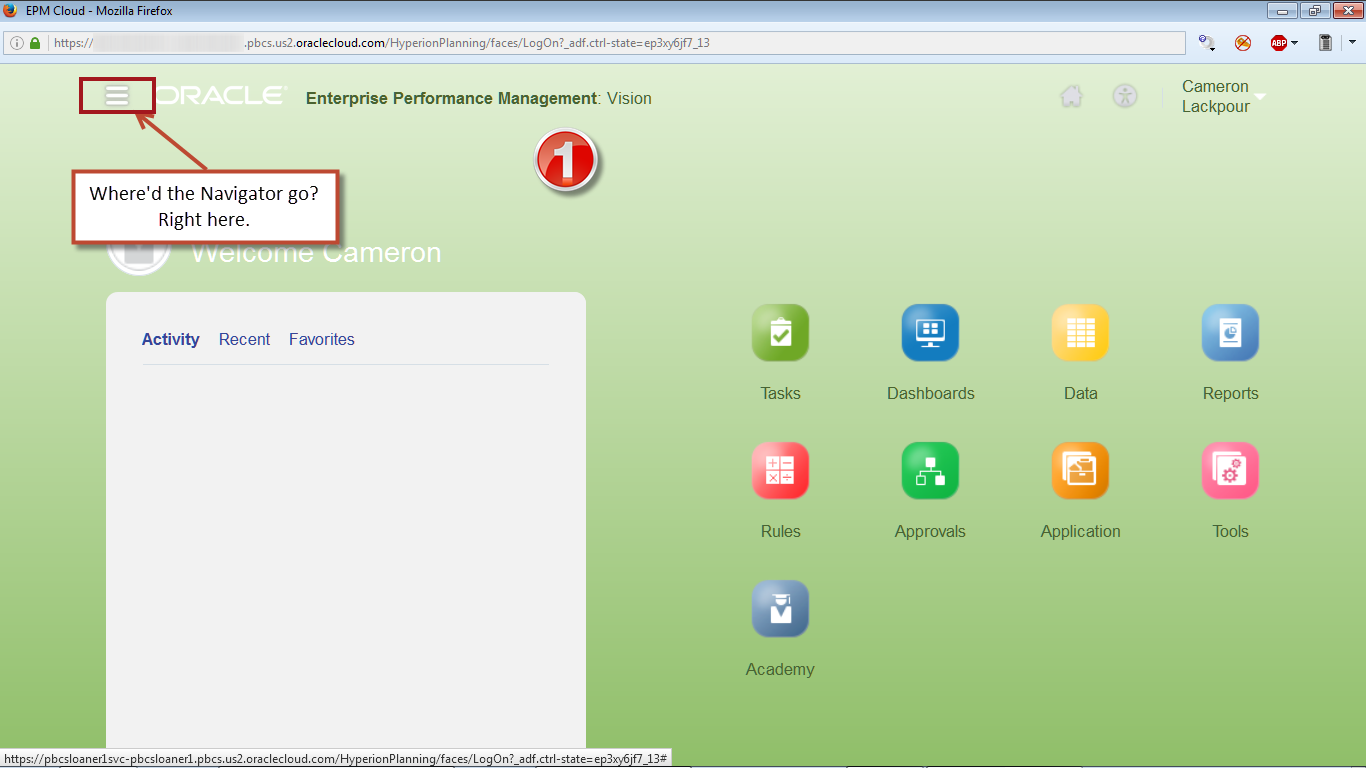Click the Dashboards label
Image resolution: width=1366 pixels, height=768 pixels.
coord(930,393)
